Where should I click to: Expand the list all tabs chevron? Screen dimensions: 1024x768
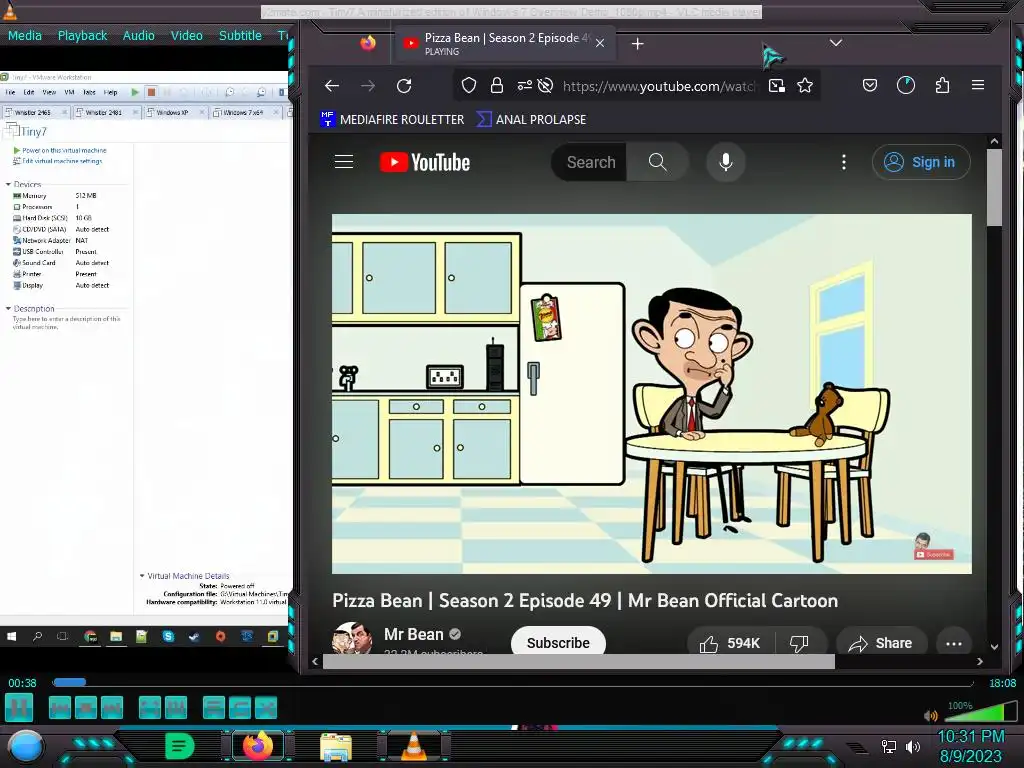[835, 43]
